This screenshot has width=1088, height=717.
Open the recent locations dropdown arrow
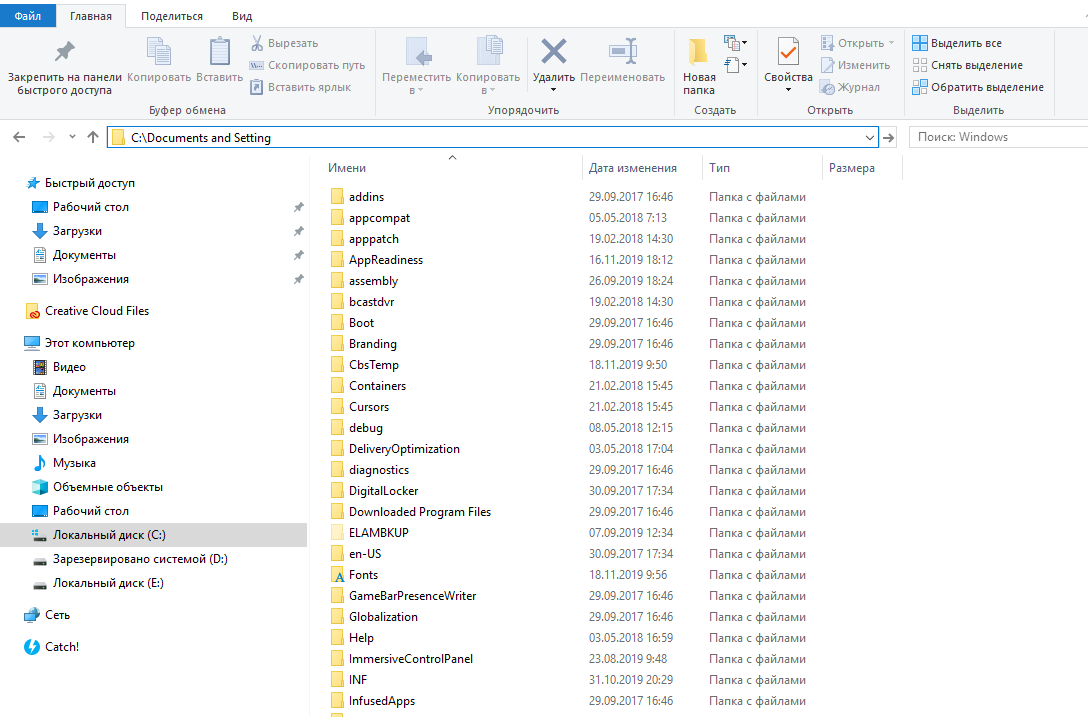[x=72, y=137]
